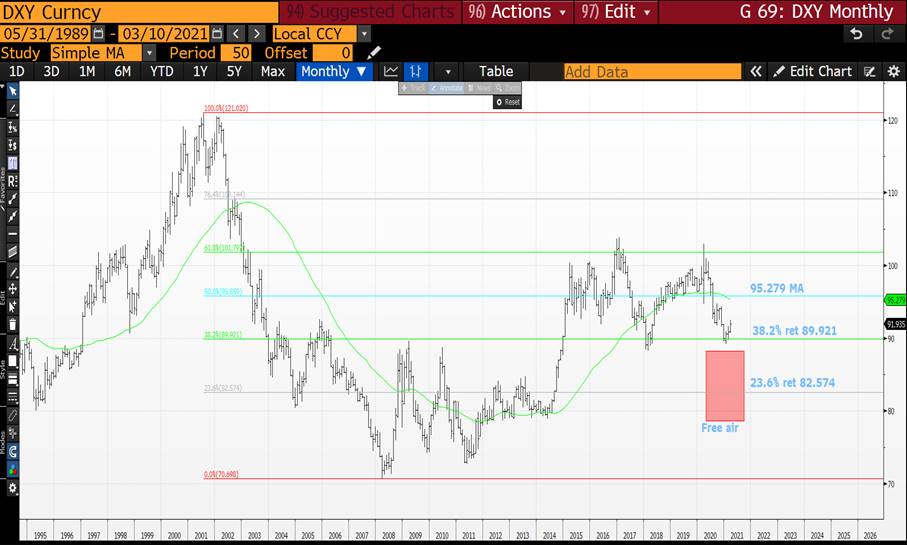907x545 pixels.
Task: Select the 1M range tab
Action: pos(87,72)
